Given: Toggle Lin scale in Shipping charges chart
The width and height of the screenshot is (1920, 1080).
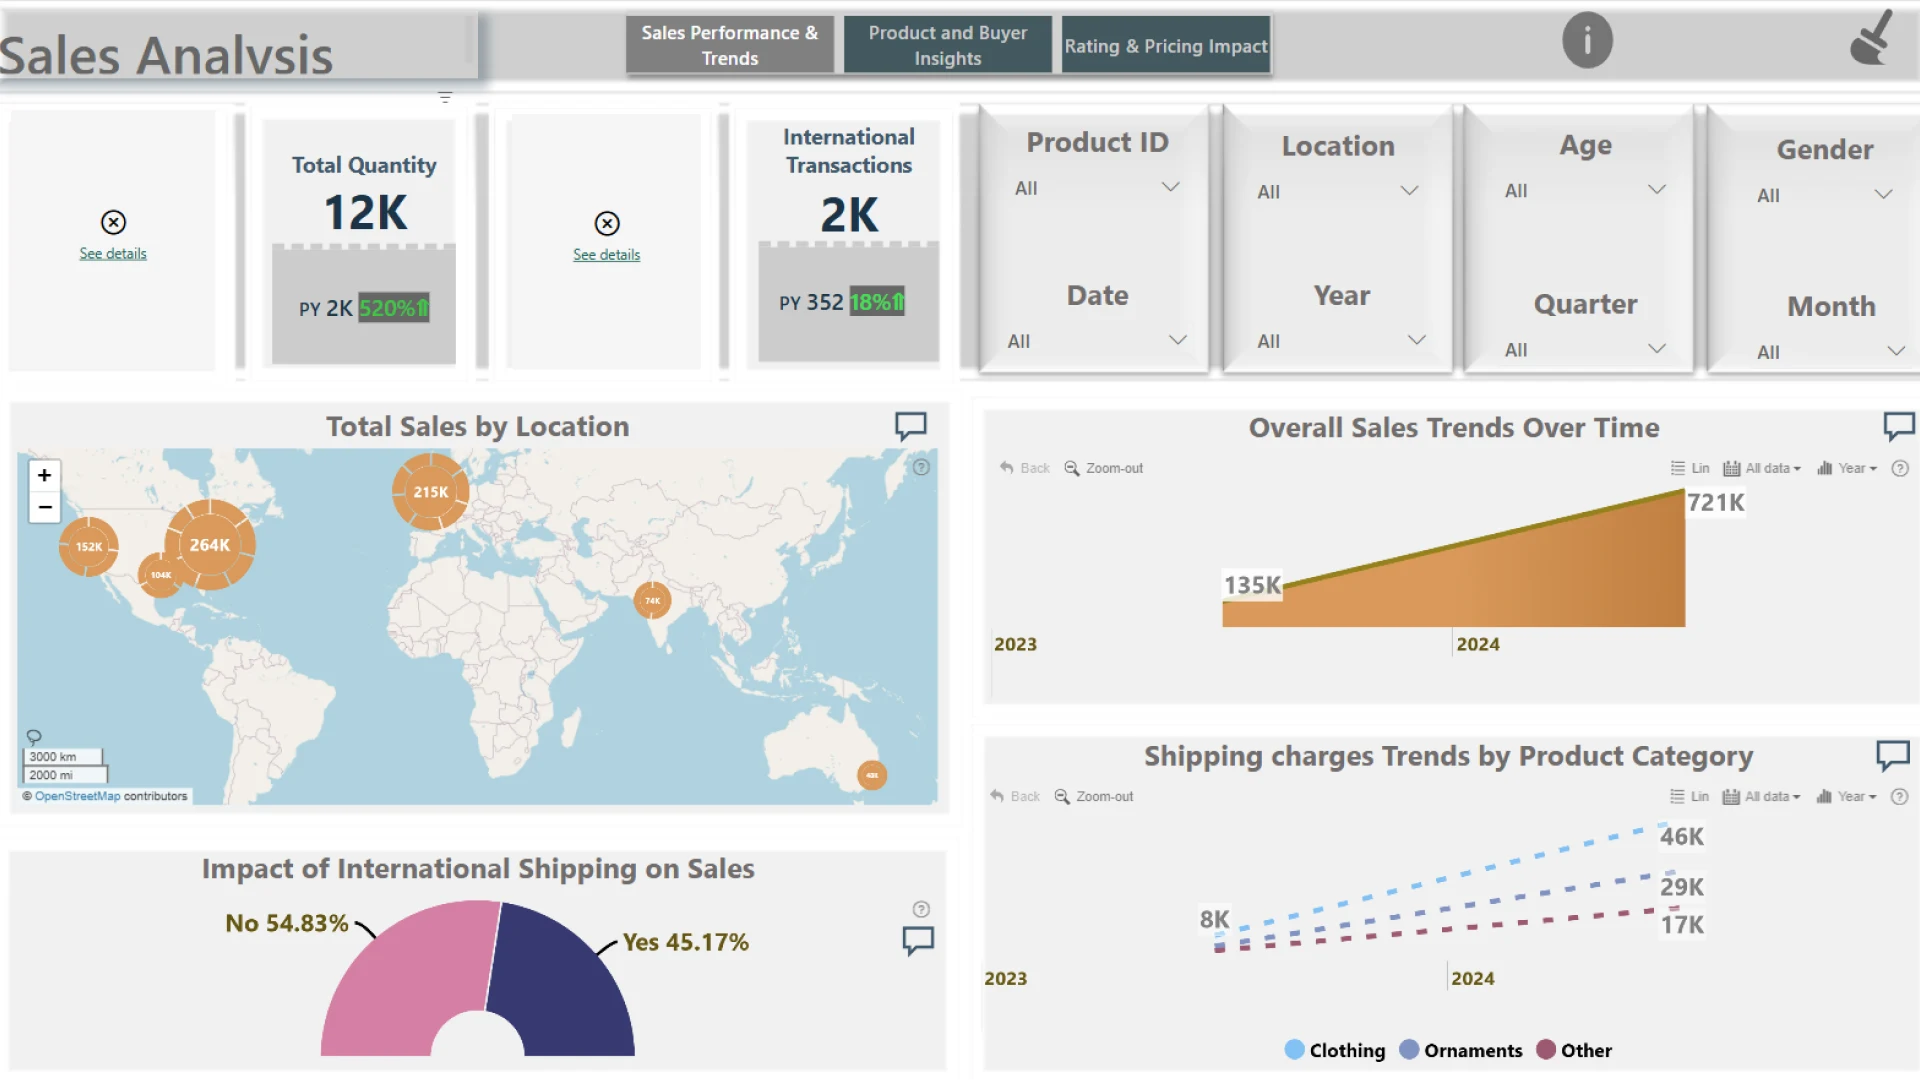Looking at the screenshot, I should point(1689,797).
